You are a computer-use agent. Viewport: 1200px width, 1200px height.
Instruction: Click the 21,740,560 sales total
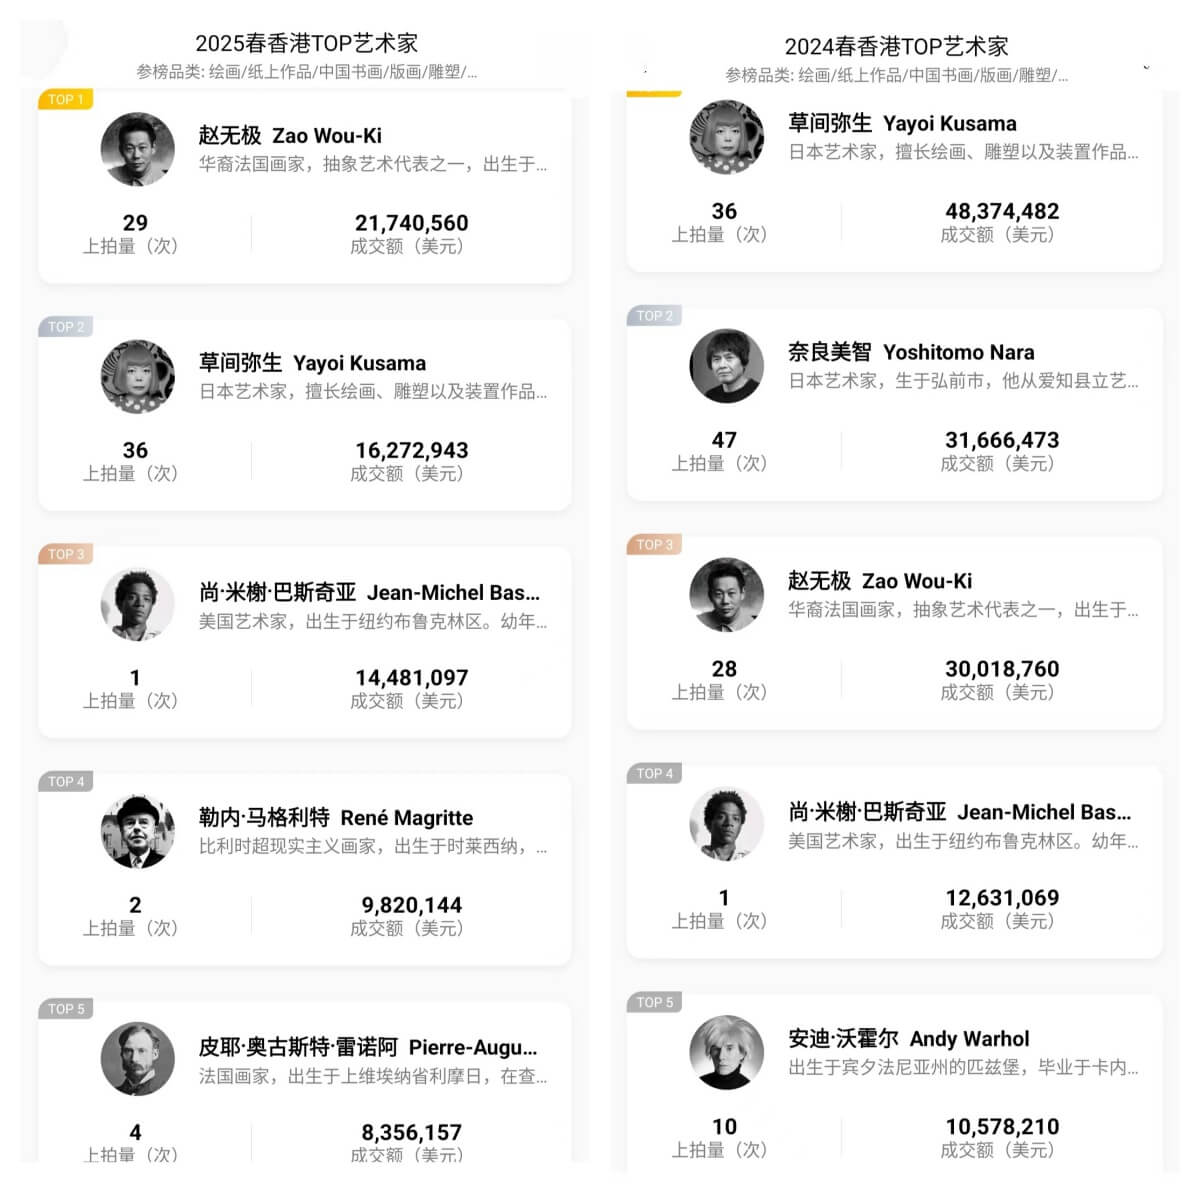click(x=411, y=223)
